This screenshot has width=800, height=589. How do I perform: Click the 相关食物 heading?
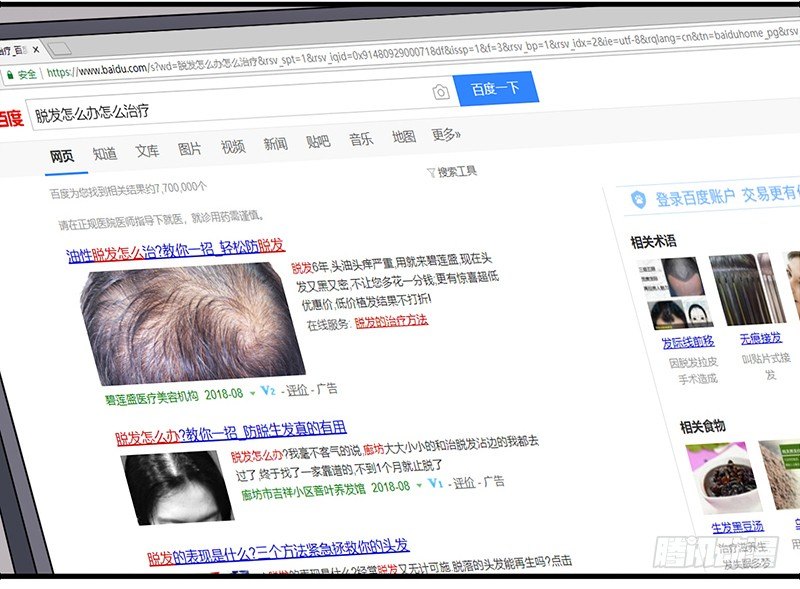(x=702, y=426)
